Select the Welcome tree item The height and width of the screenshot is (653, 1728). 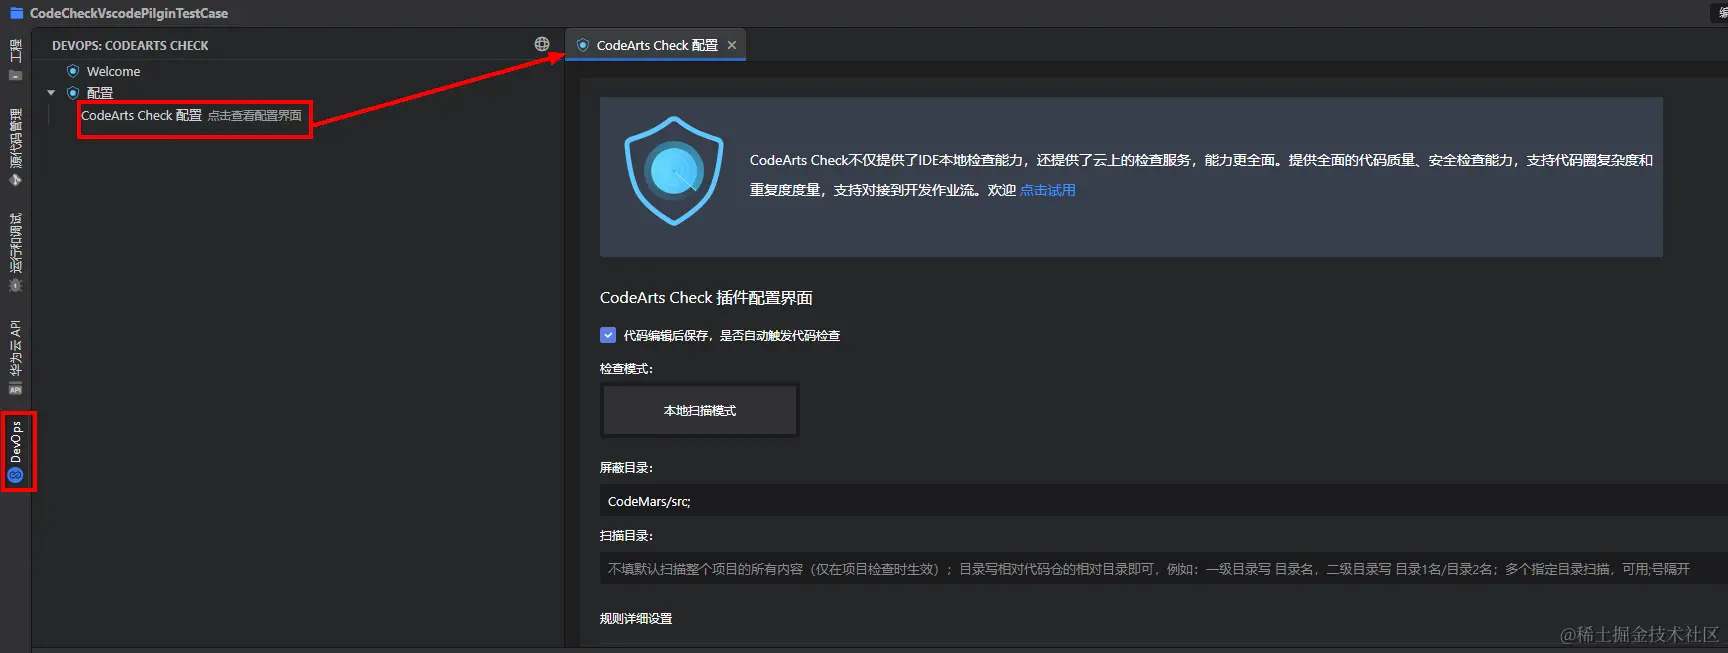(x=113, y=71)
